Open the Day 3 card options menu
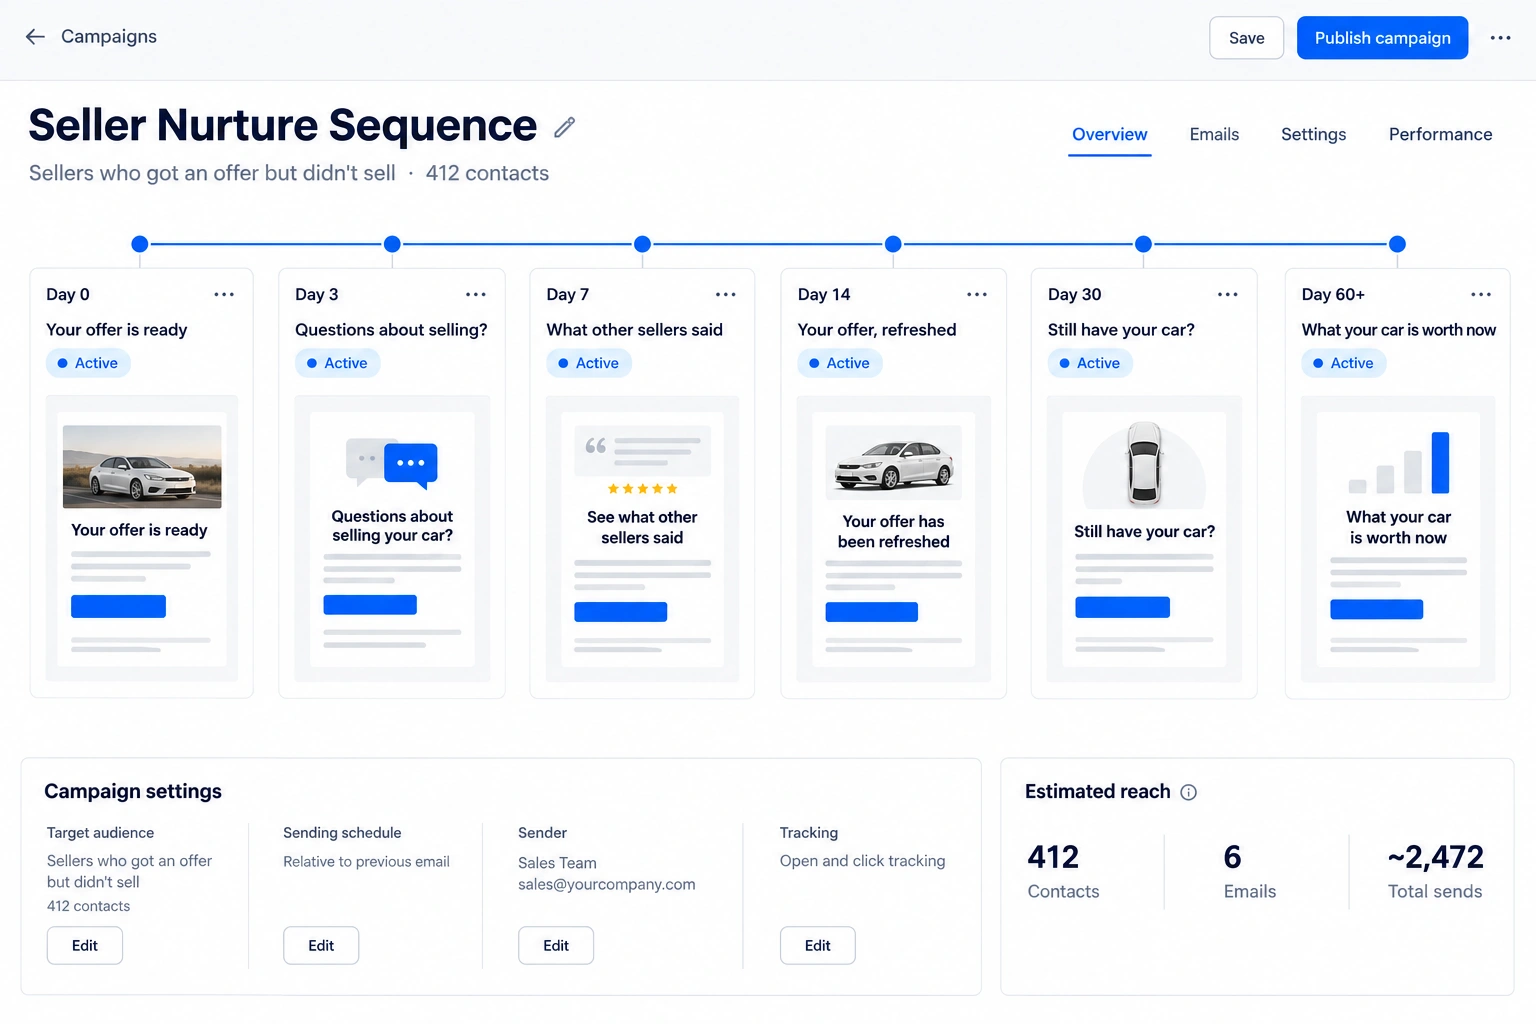Screen dimensions: 1536x1024 476,294
